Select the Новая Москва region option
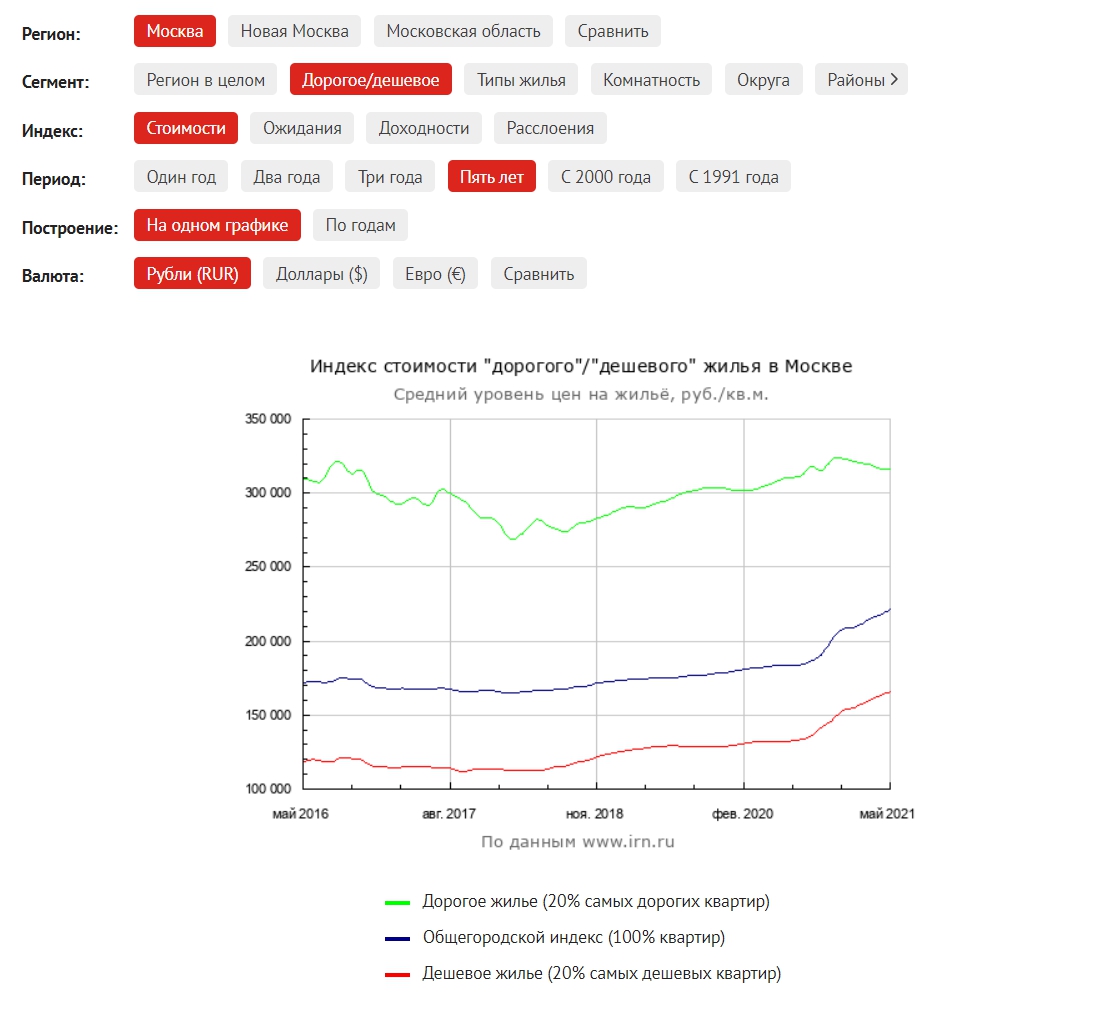Viewport: 1106px width, 1015px height. coord(294,31)
